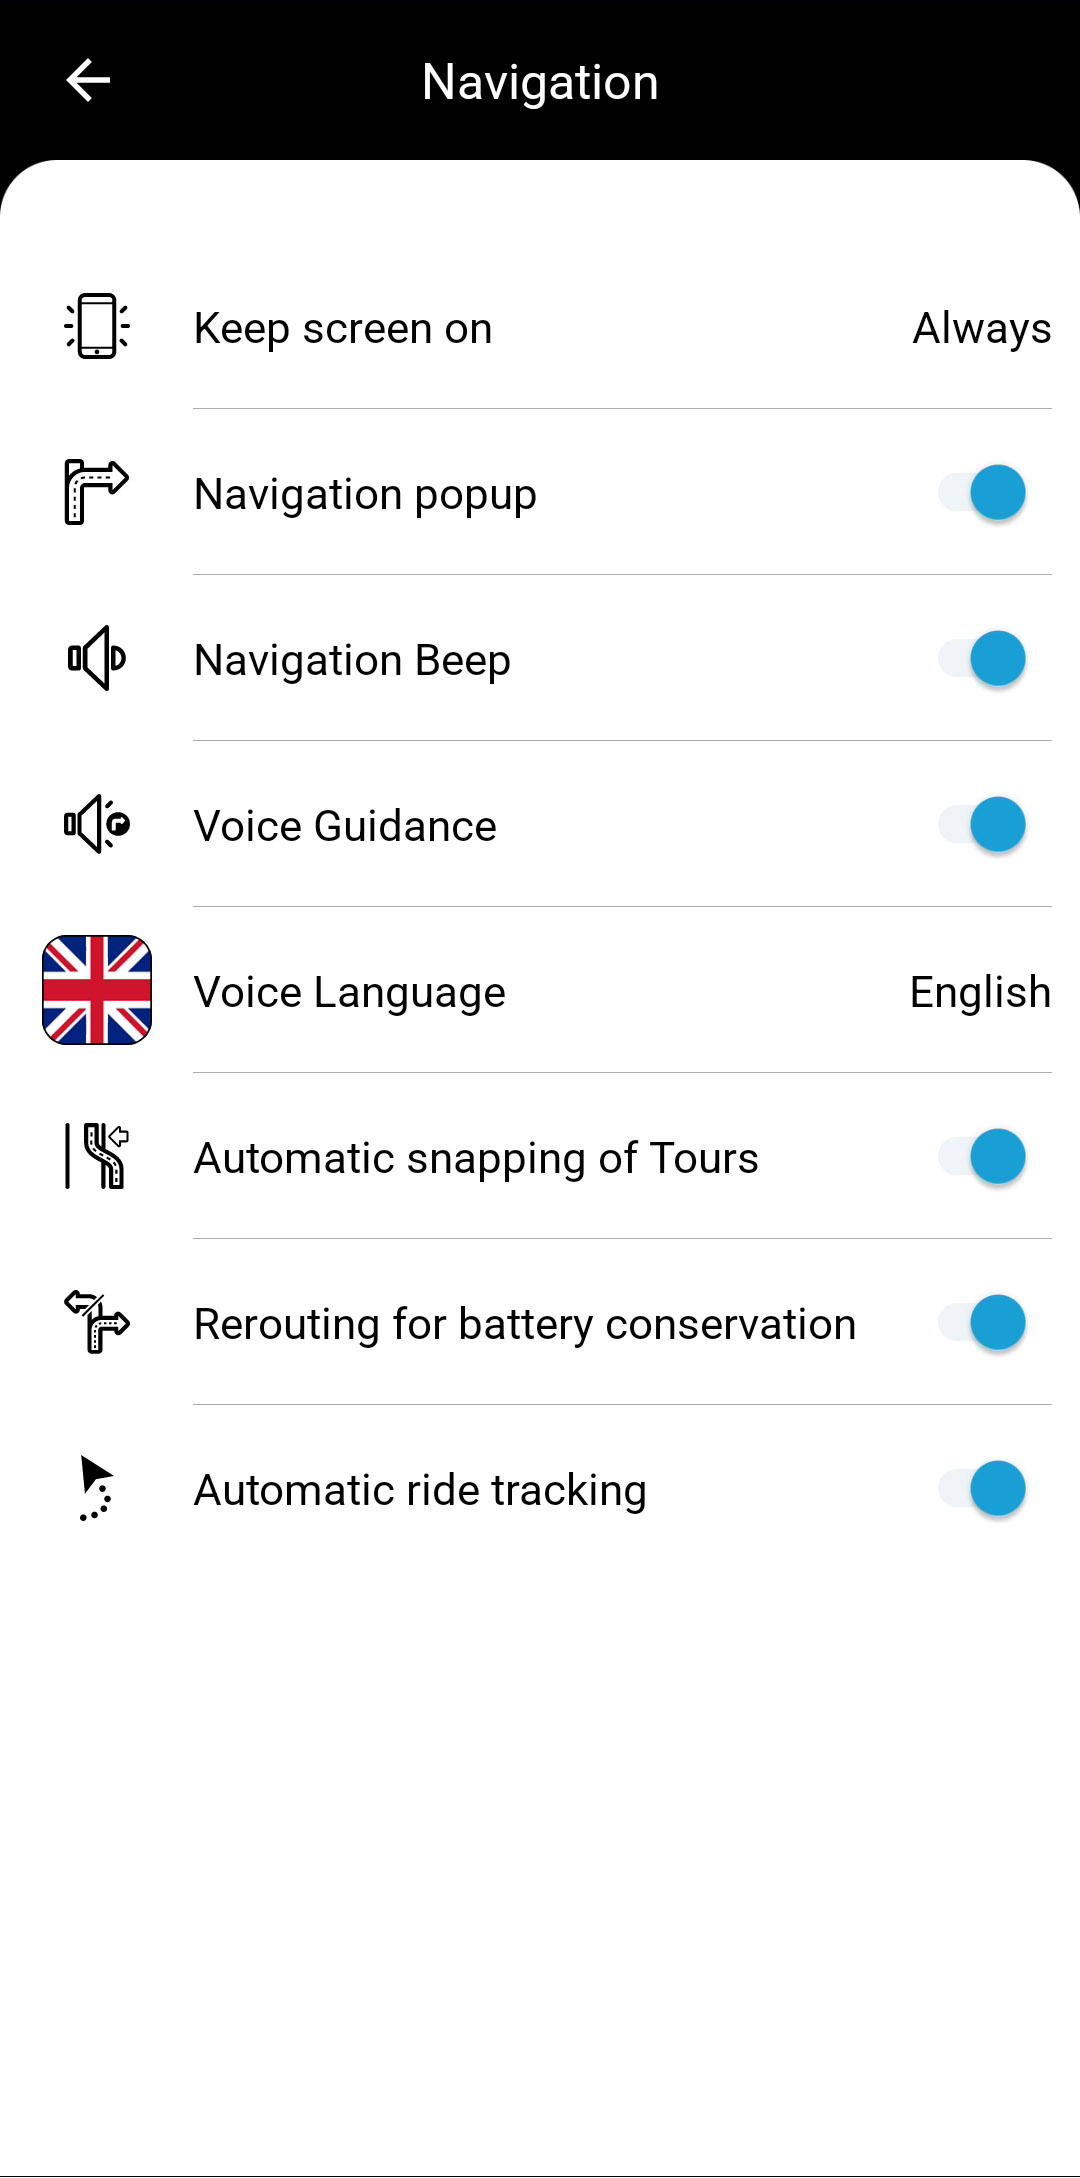Tap the Automatic snapping of Tours icon
1080x2178 pixels.
(x=97, y=1156)
